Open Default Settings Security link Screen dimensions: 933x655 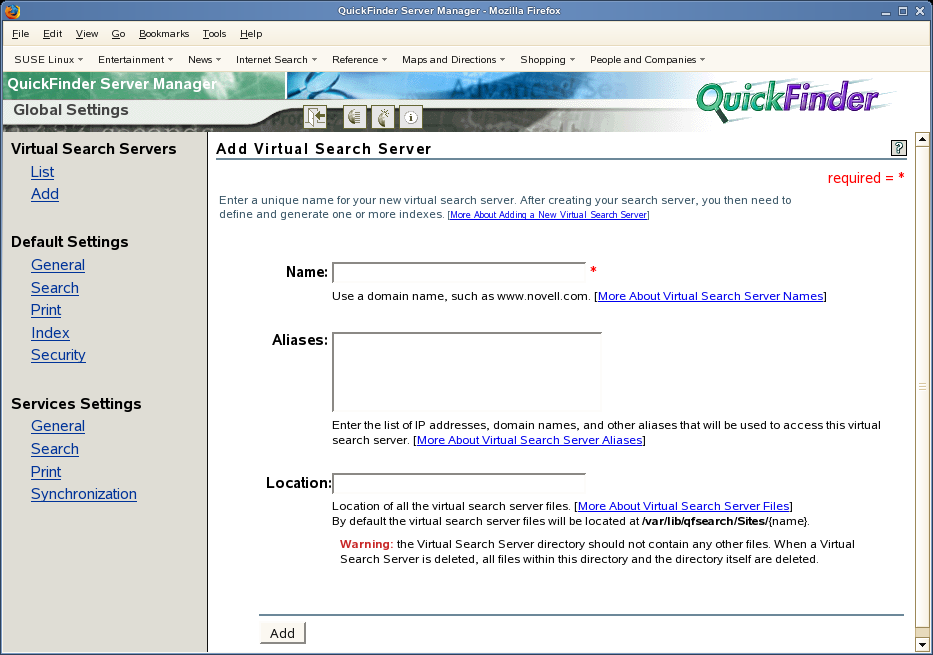tap(58, 355)
